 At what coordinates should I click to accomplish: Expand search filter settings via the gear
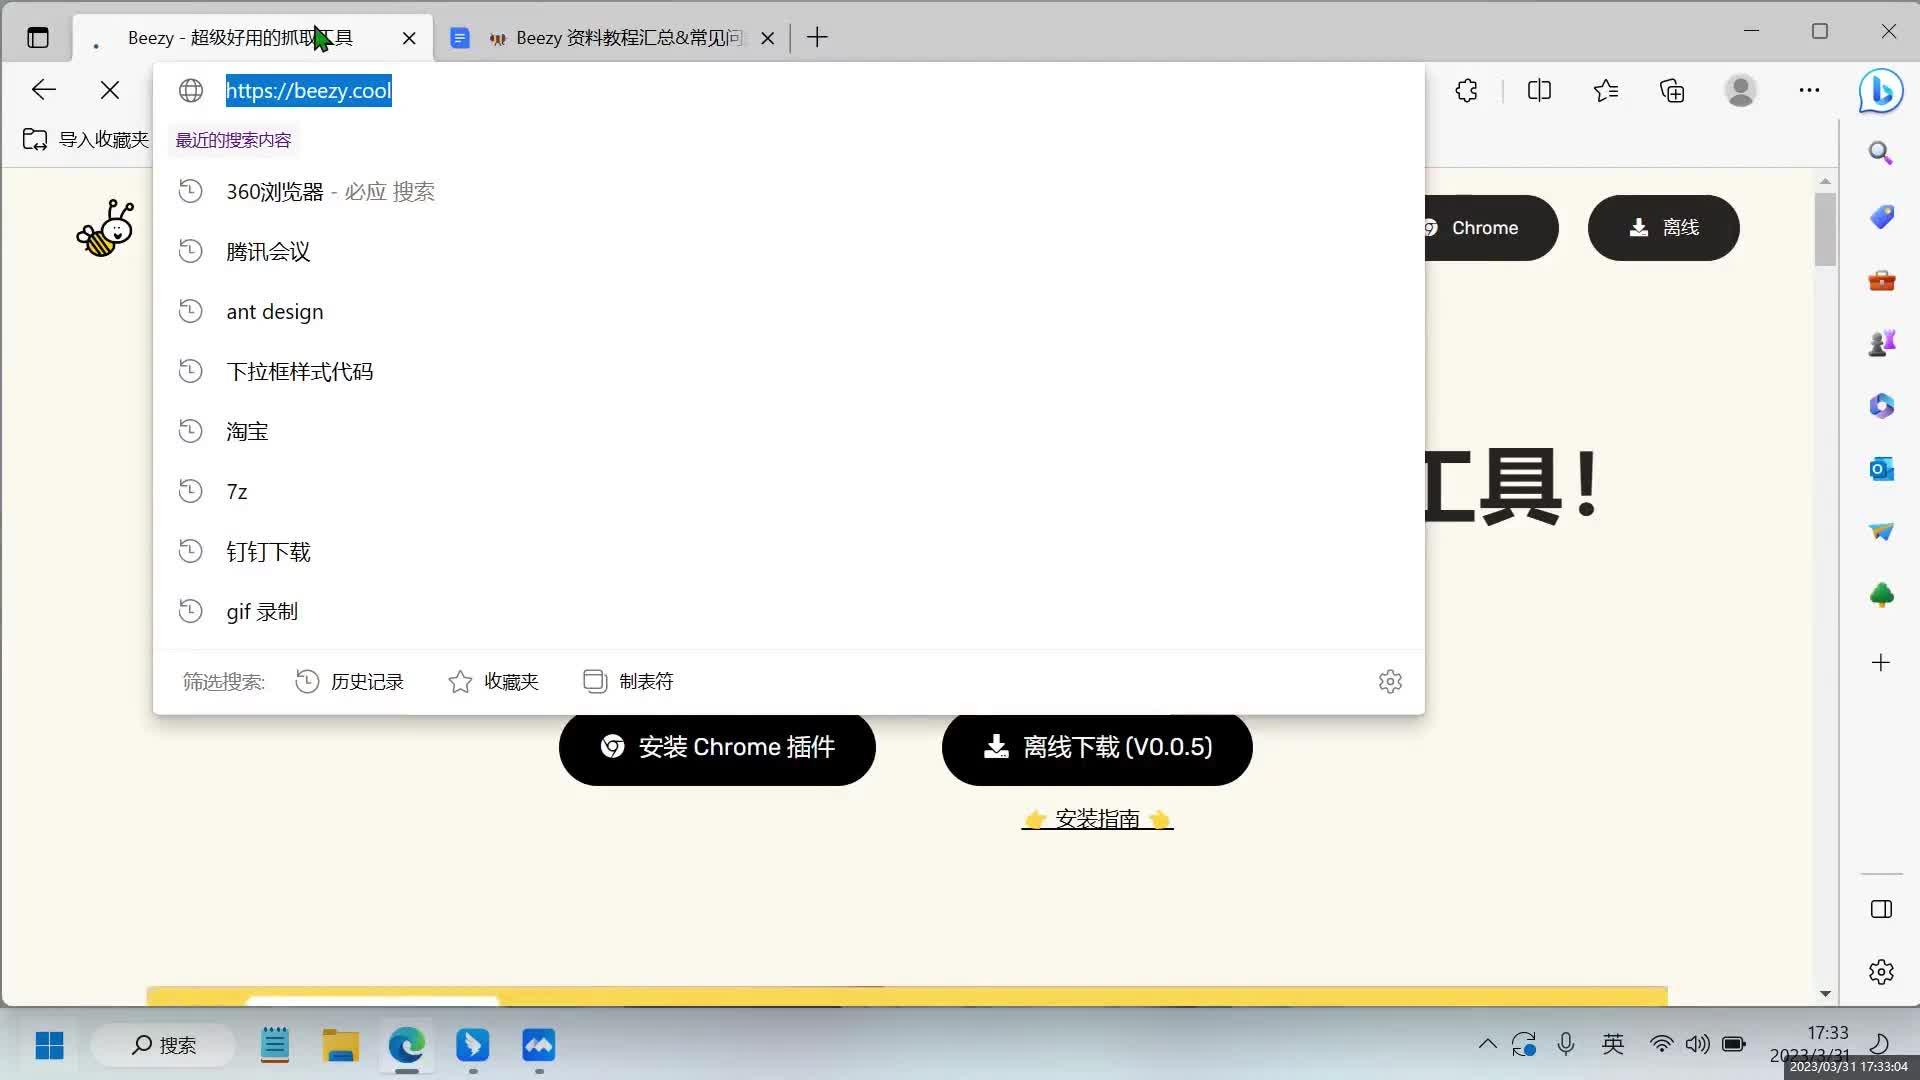1391,681
